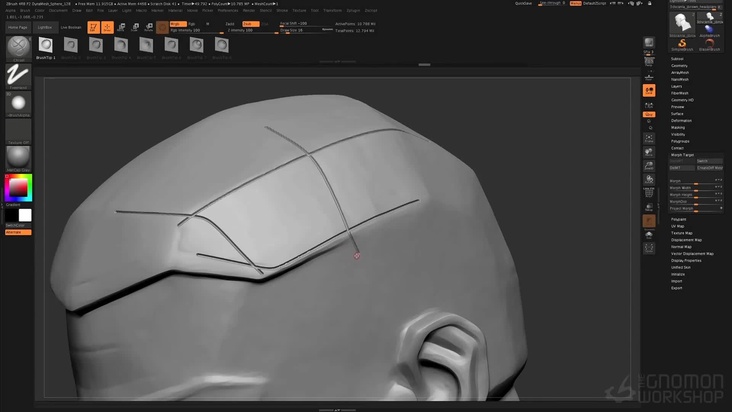Toggle Draw mode button

[107, 27]
